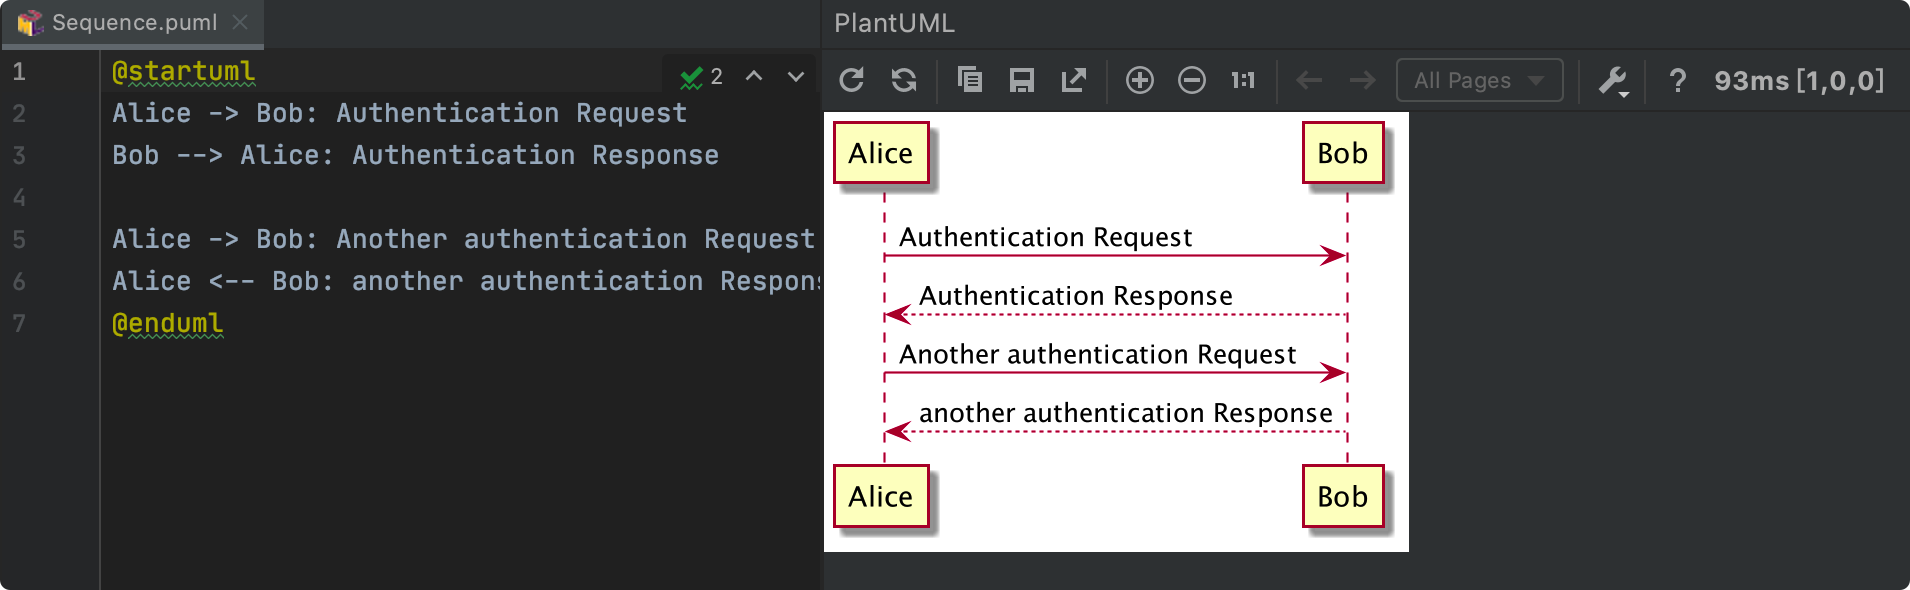Open PlantUML settings wrench menu
Screen dimensions: 1910x590
click(1614, 80)
